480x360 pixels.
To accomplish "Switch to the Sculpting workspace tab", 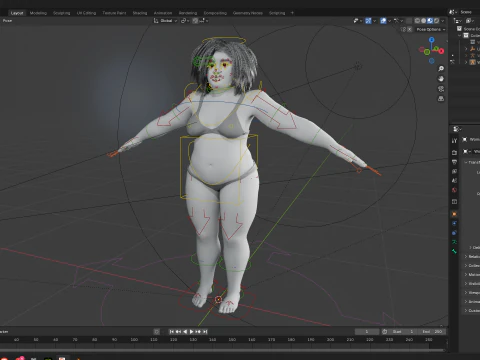I will (62, 13).
